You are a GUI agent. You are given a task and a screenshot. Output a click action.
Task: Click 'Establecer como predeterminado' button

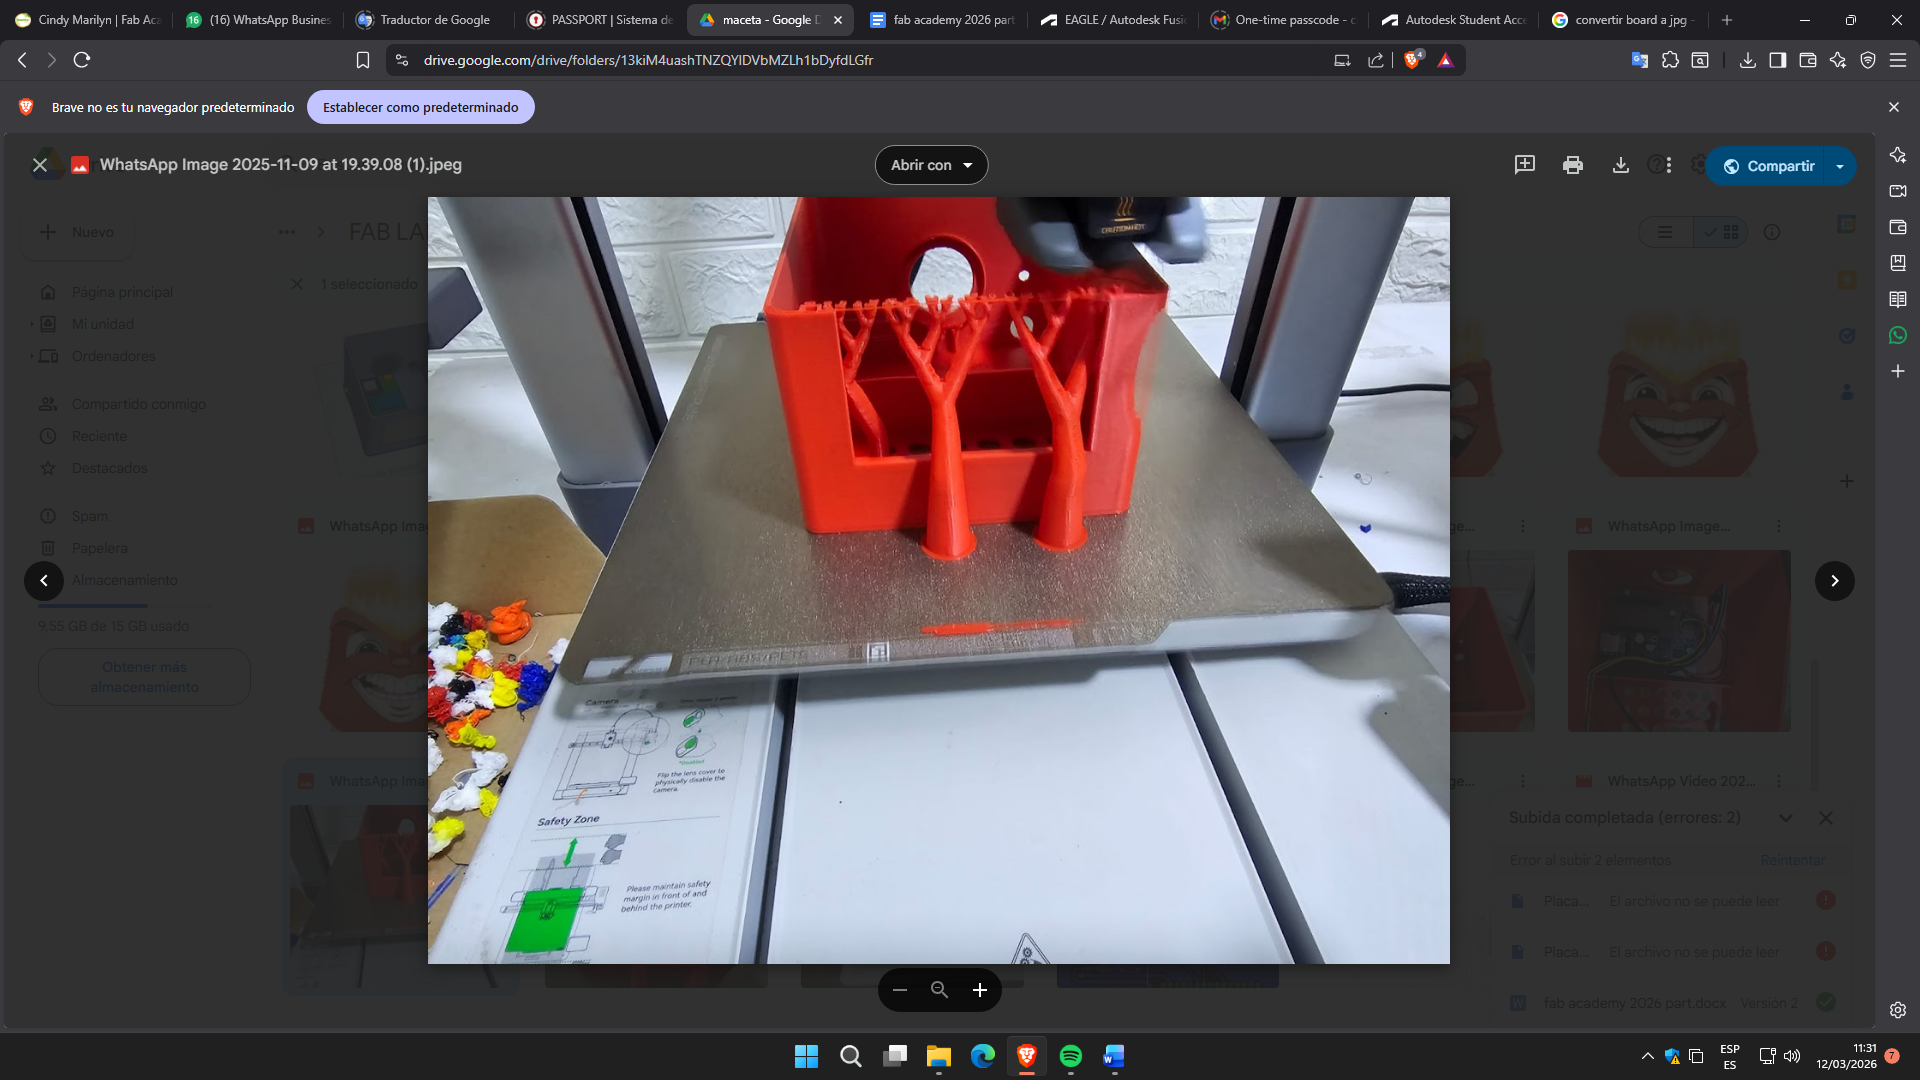point(420,107)
